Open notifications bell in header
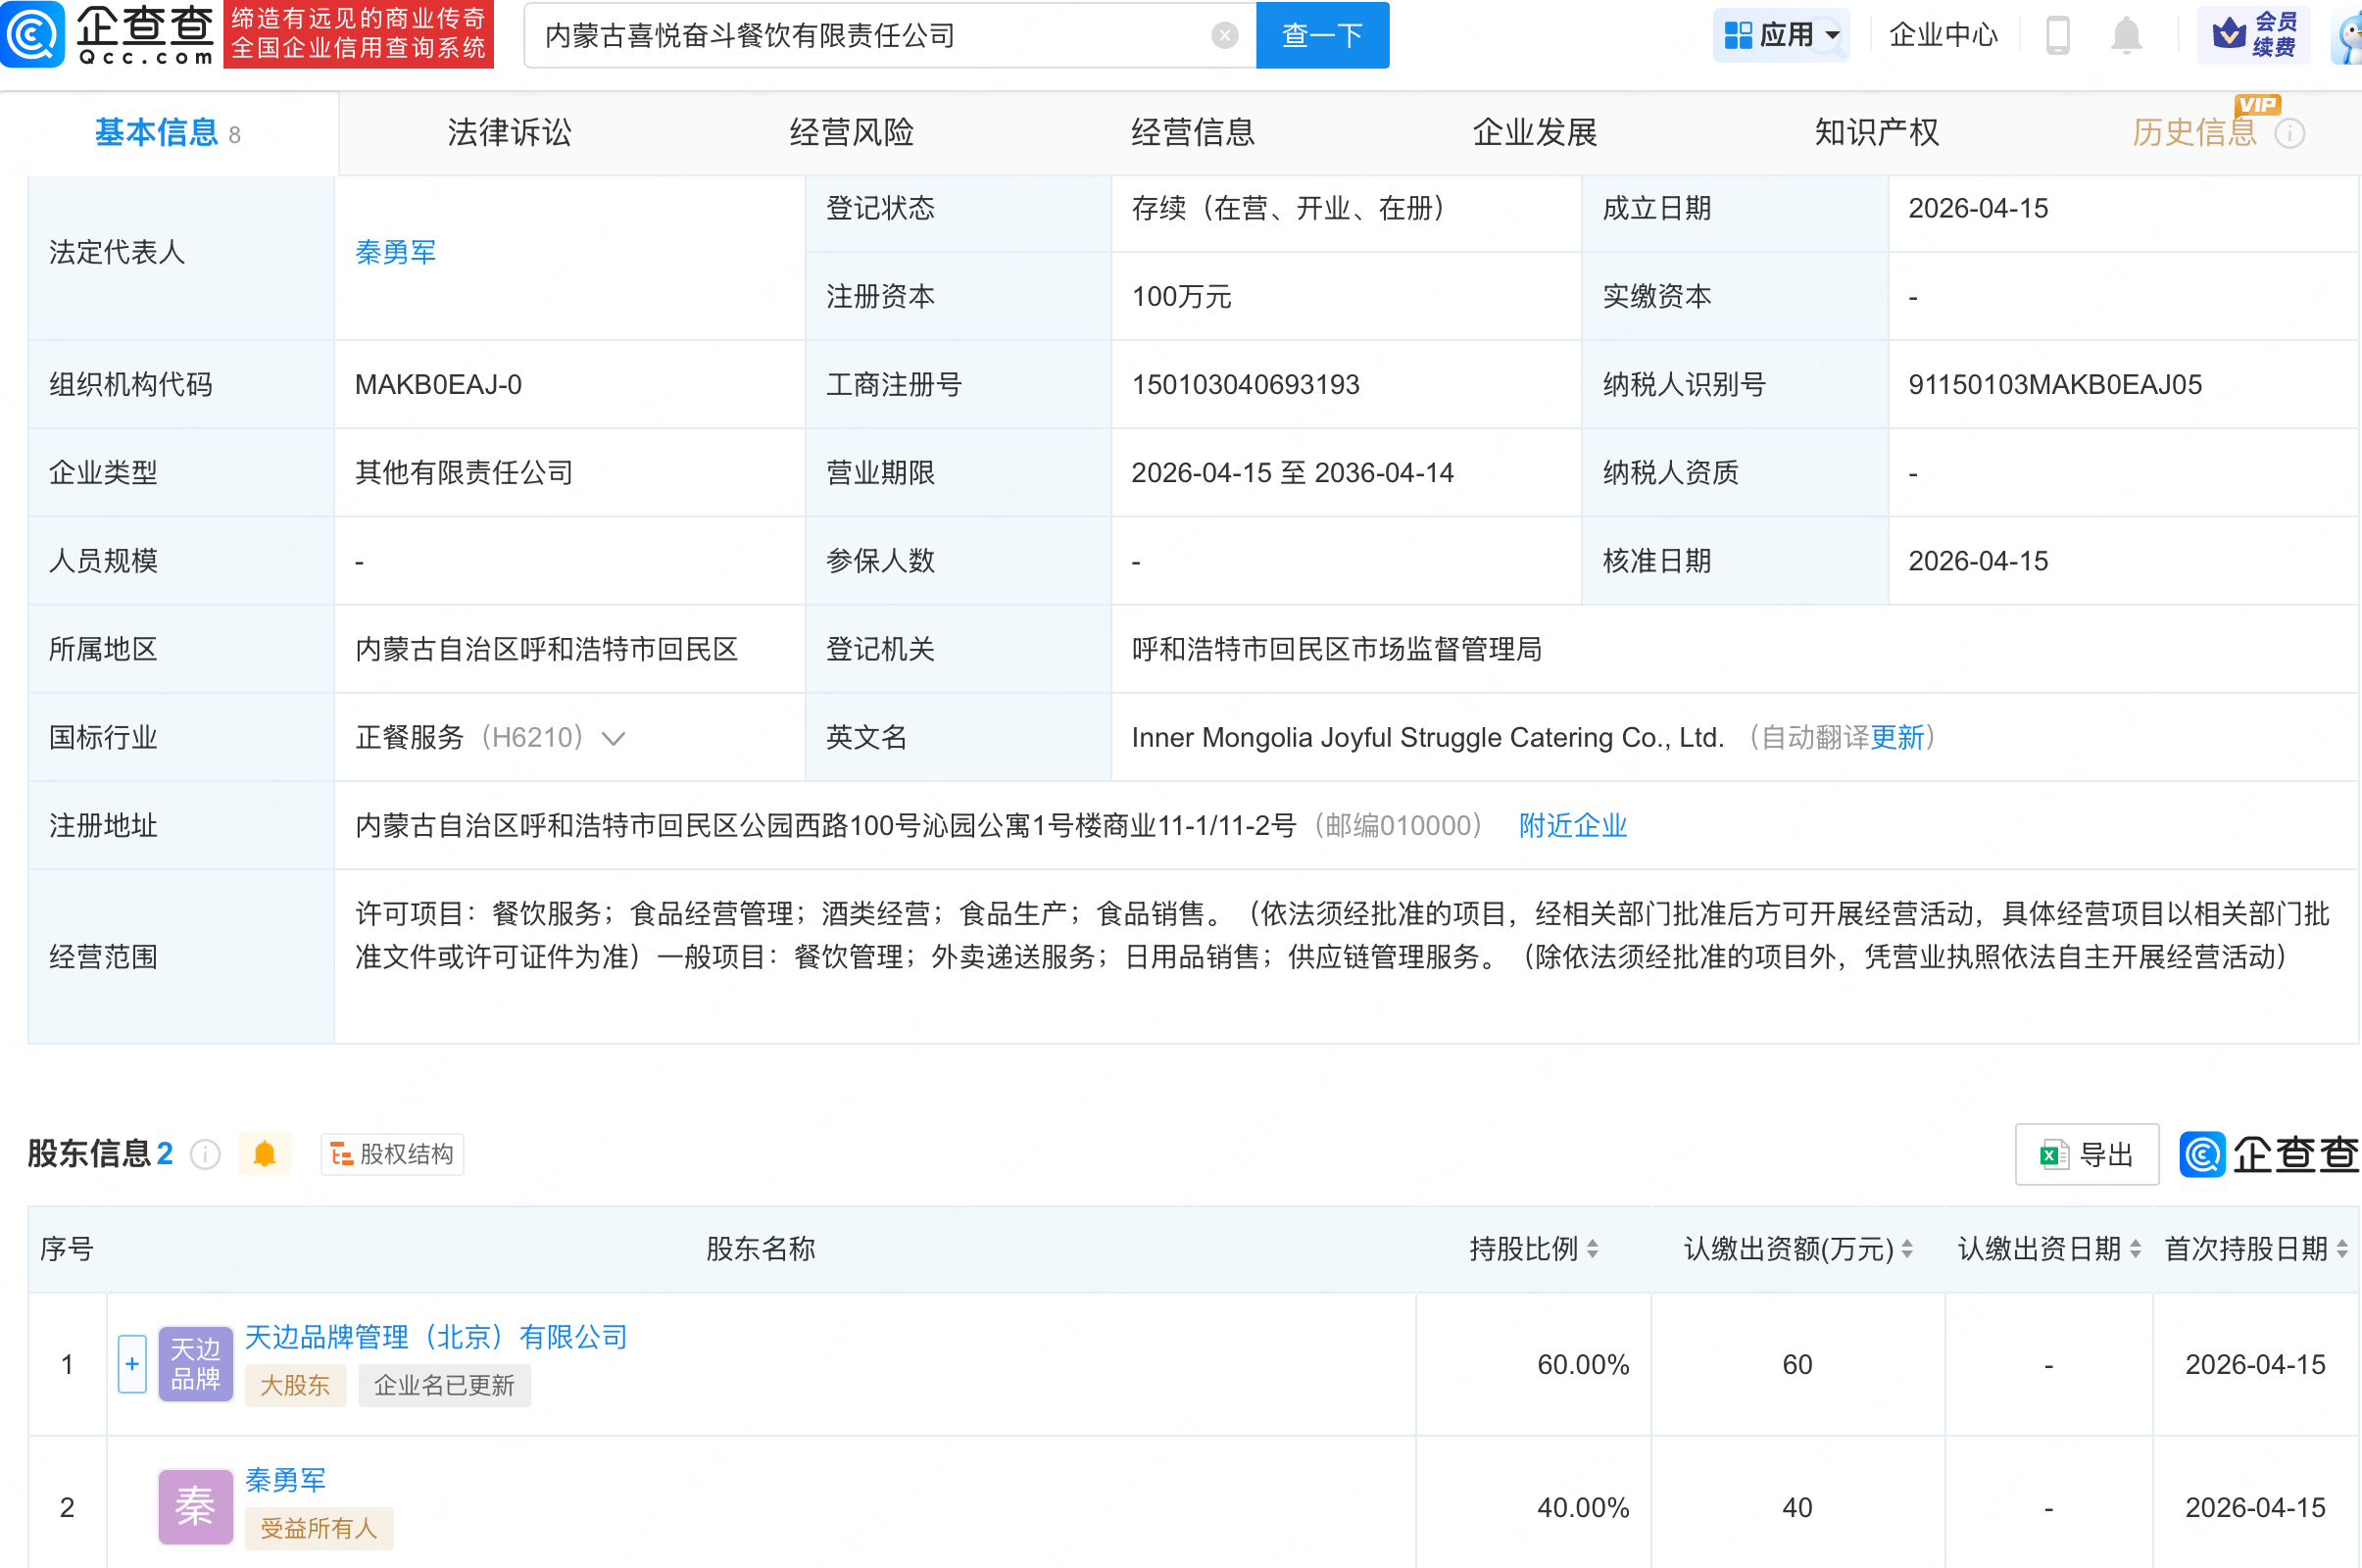This screenshot has height=1568, width=2362. click(2125, 36)
